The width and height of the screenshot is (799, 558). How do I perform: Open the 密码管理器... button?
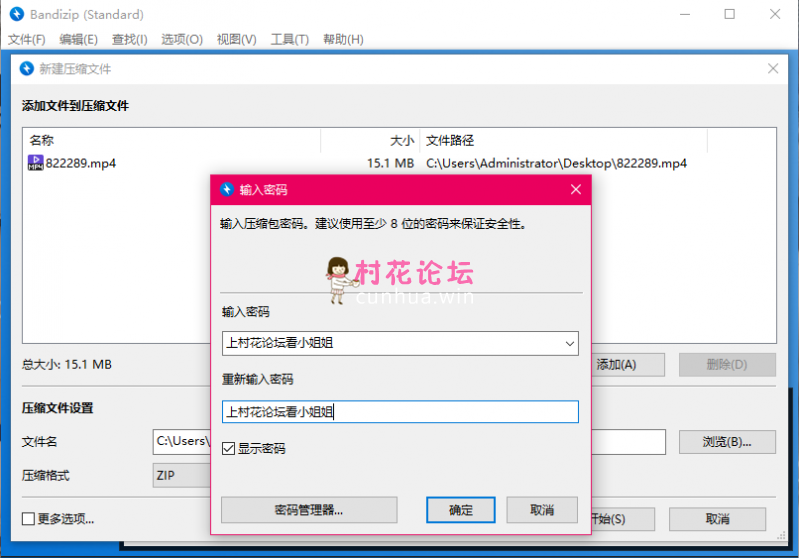tap(309, 510)
